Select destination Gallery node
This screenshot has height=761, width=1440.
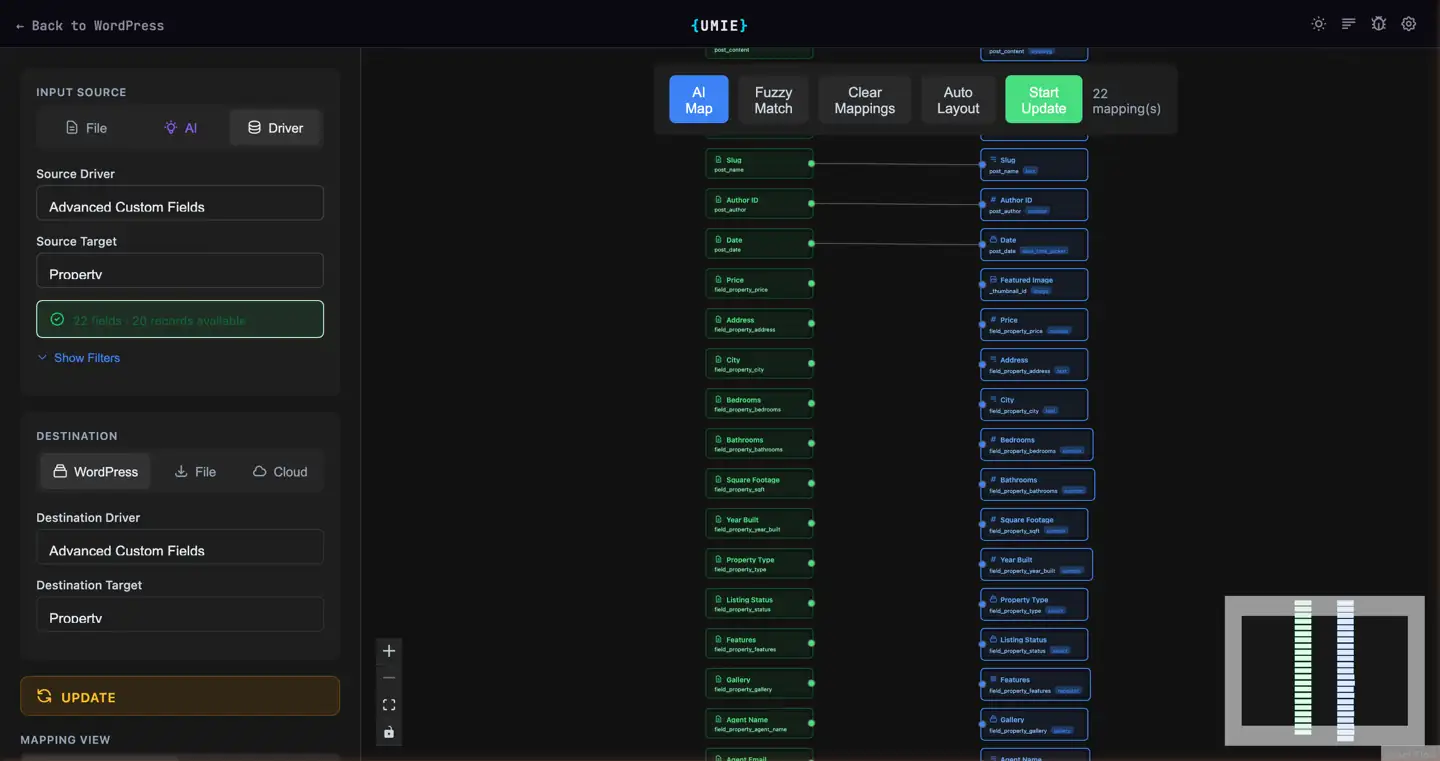coord(1034,725)
